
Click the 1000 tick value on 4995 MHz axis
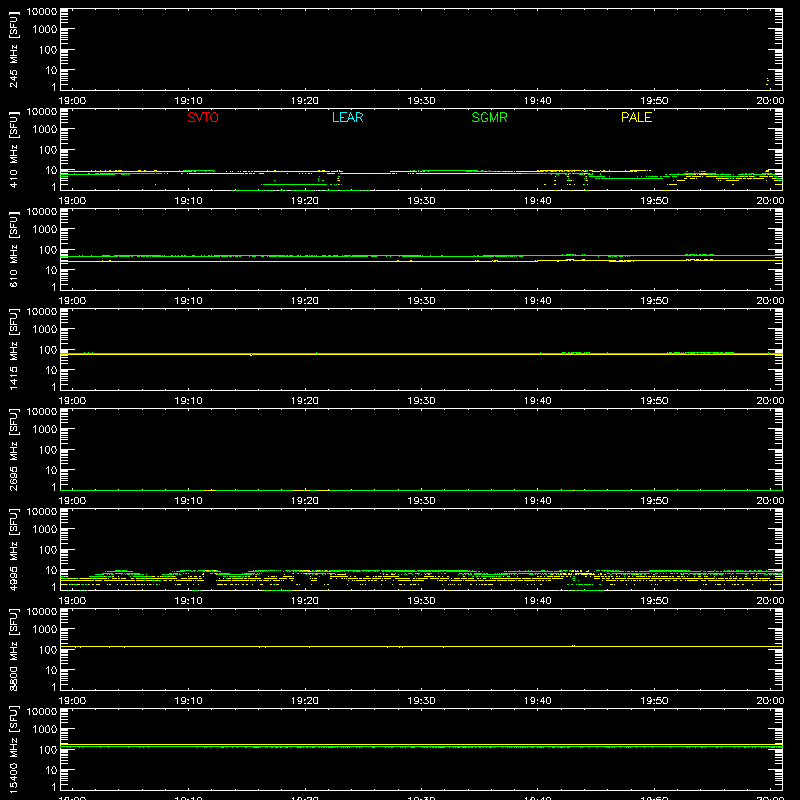45,530
